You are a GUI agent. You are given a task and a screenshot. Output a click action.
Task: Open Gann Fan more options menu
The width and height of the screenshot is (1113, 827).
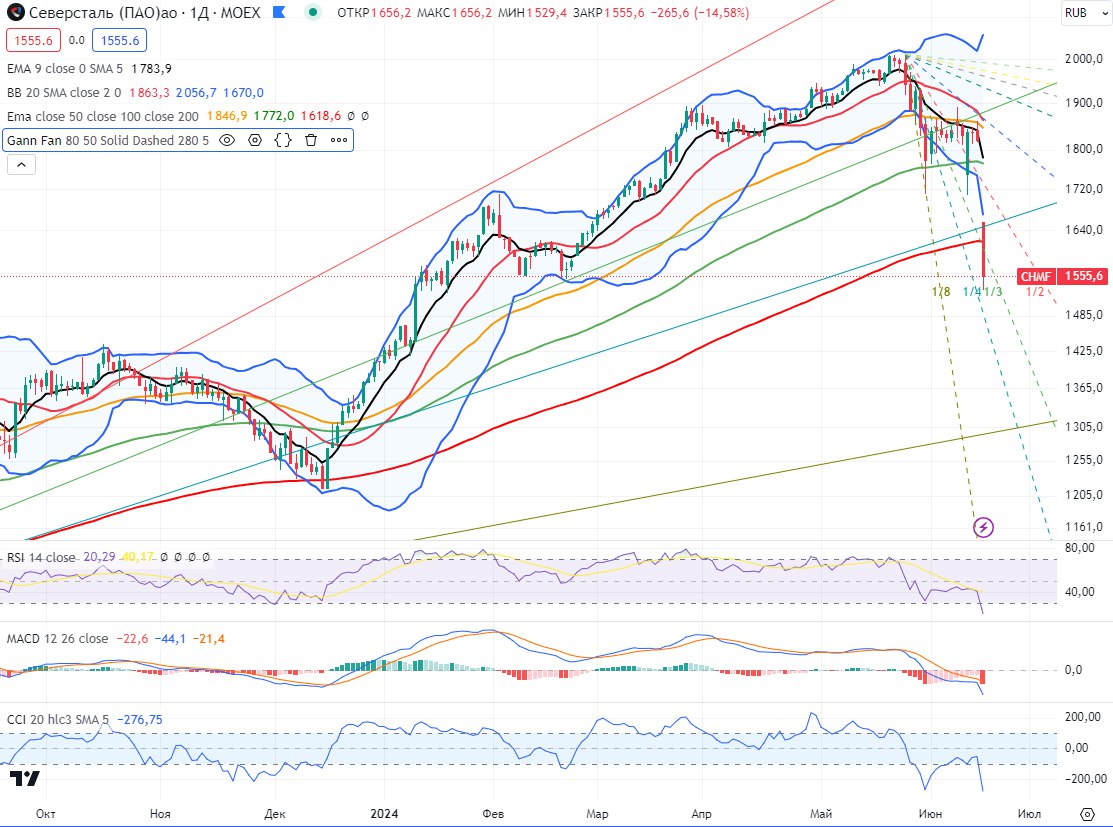[x=339, y=140]
